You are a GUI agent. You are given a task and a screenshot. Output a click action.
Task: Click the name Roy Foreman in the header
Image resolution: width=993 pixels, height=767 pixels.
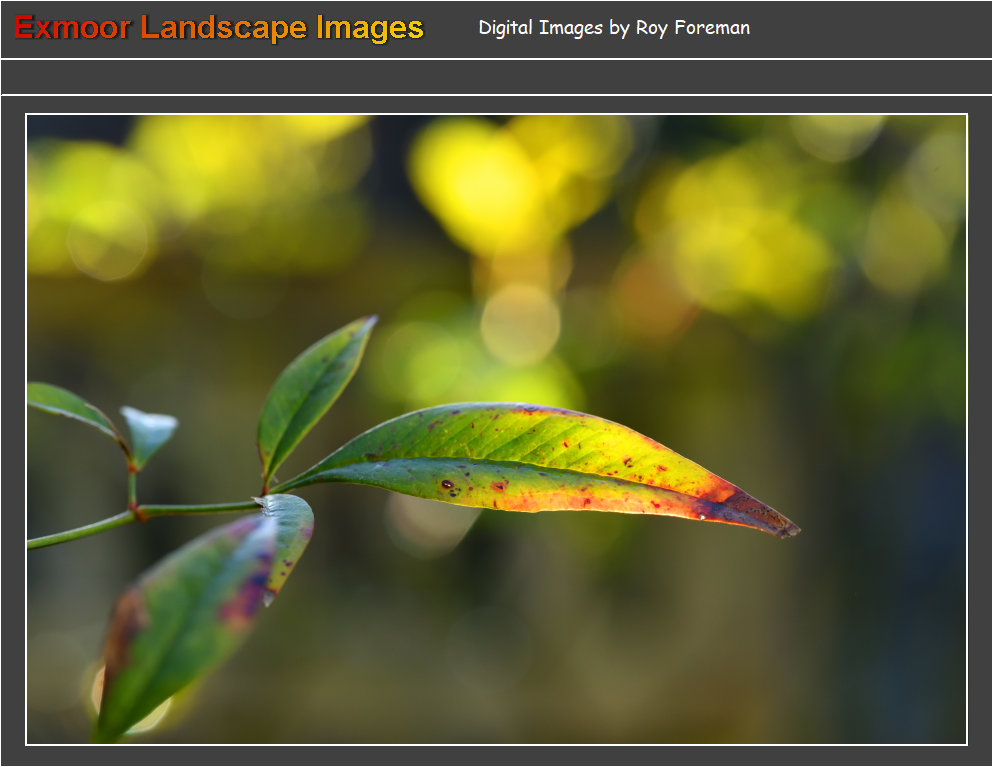click(692, 28)
